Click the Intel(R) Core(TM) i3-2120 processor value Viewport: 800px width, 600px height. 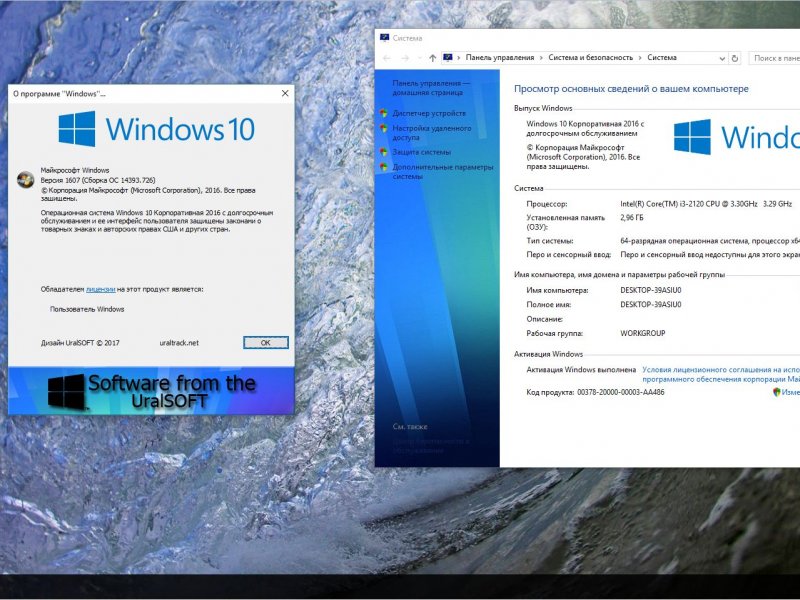click(706, 204)
